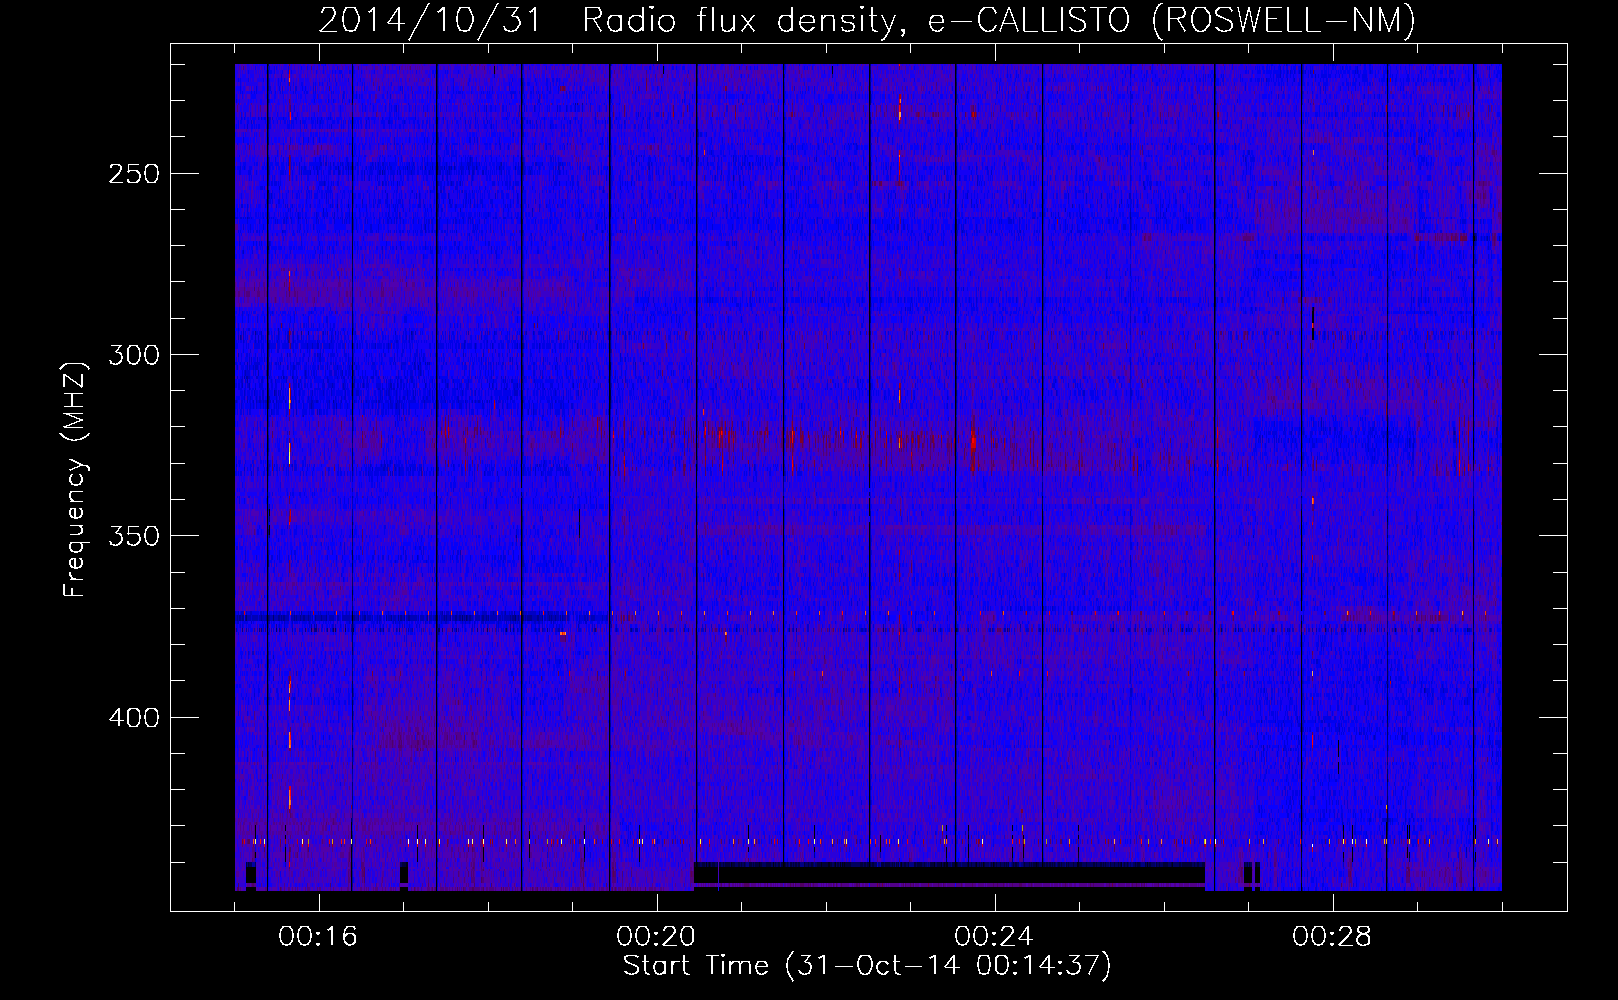Click the 00:24 time tick label
The height and width of the screenshot is (1000, 1618).
coord(994,937)
